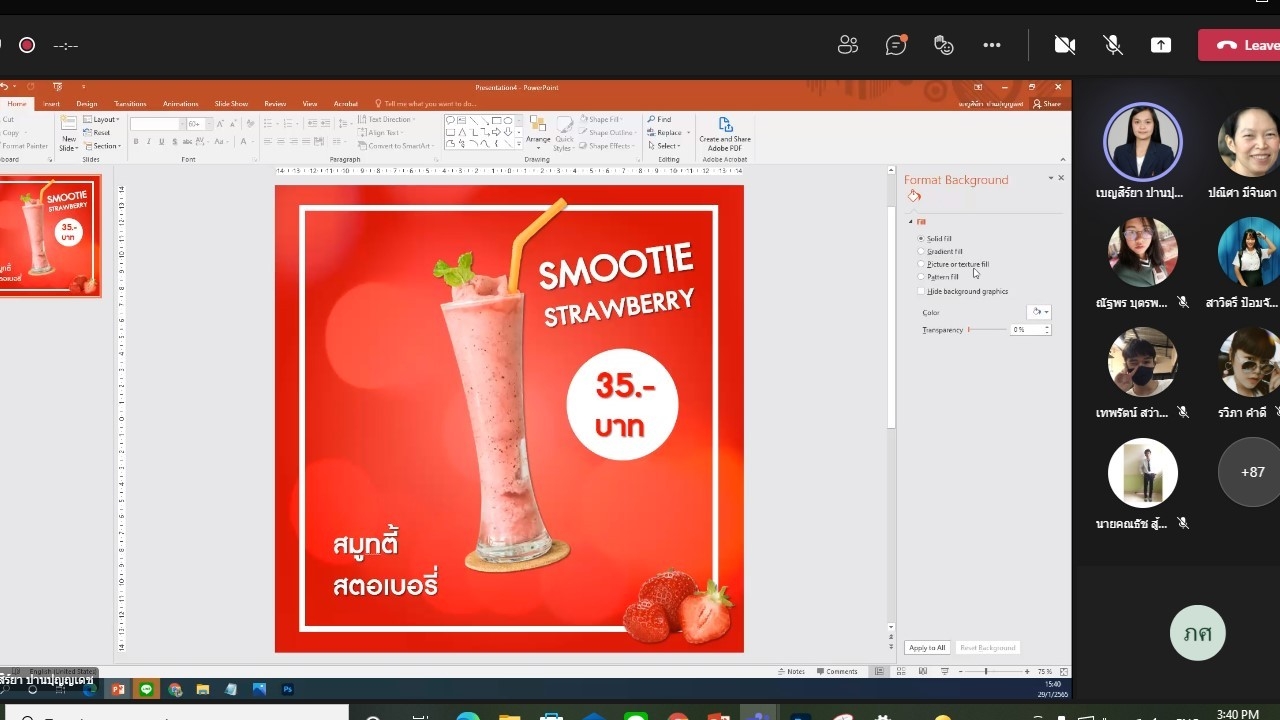Viewport: 1280px width, 720px height.
Task: Open more actions ellipsis in Teams
Action: pyautogui.click(x=991, y=45)
